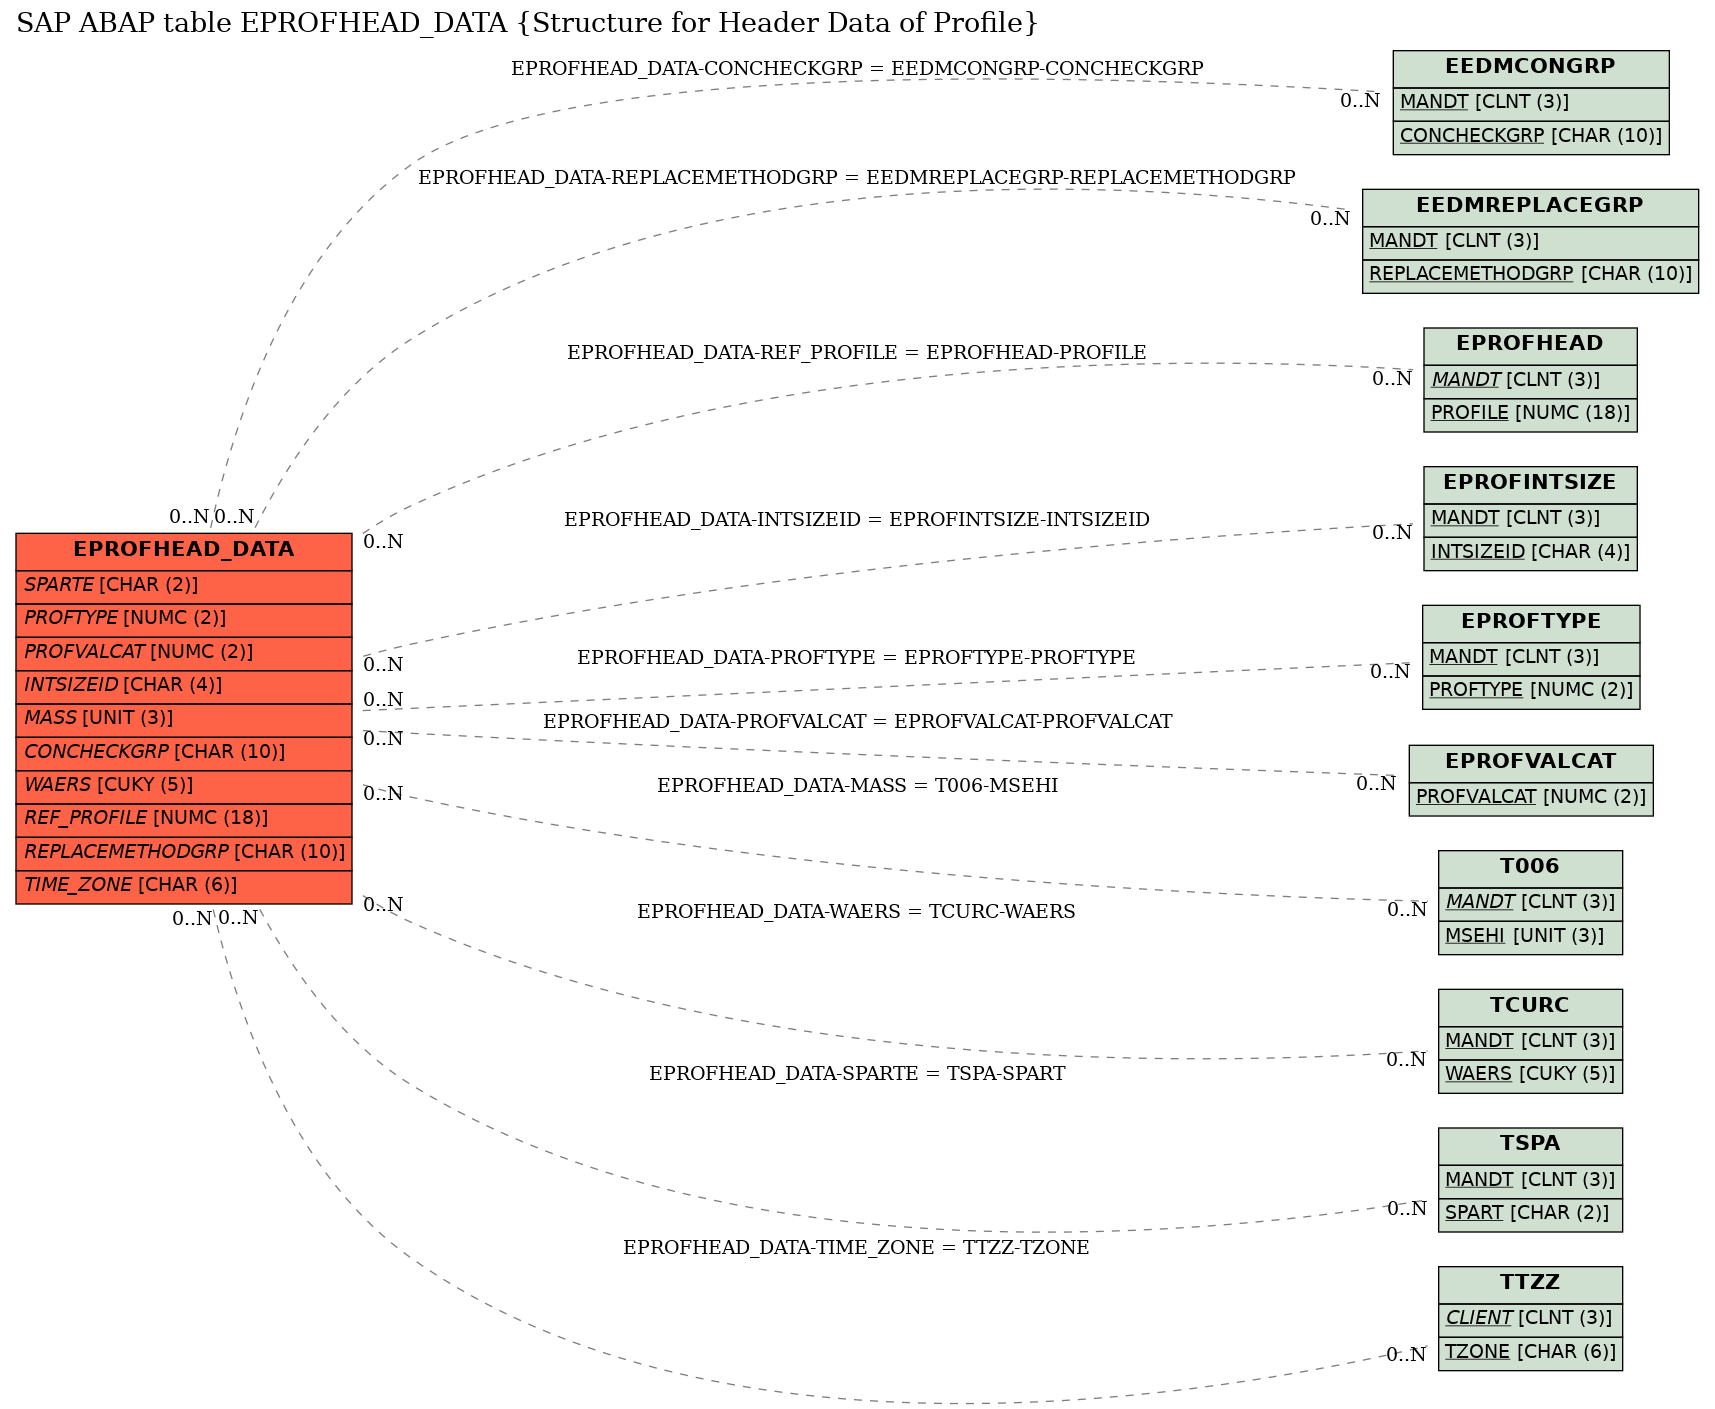The height and width of the screenshot is (1409, 1715).
Task: Click SPART [CHAR (2)] field in TSPA
Action: [x=1530, y=1214]
